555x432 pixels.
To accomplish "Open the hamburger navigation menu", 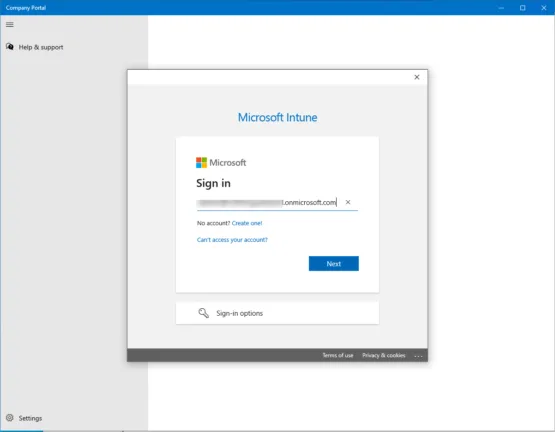I will pyautogui.click(x=10, y=24).
